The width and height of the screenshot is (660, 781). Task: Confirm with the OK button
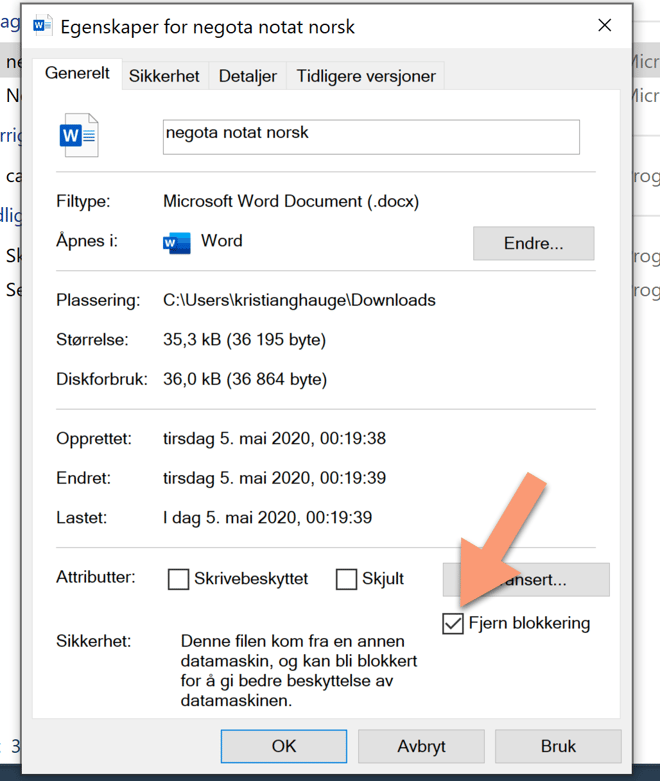(284, 746)
